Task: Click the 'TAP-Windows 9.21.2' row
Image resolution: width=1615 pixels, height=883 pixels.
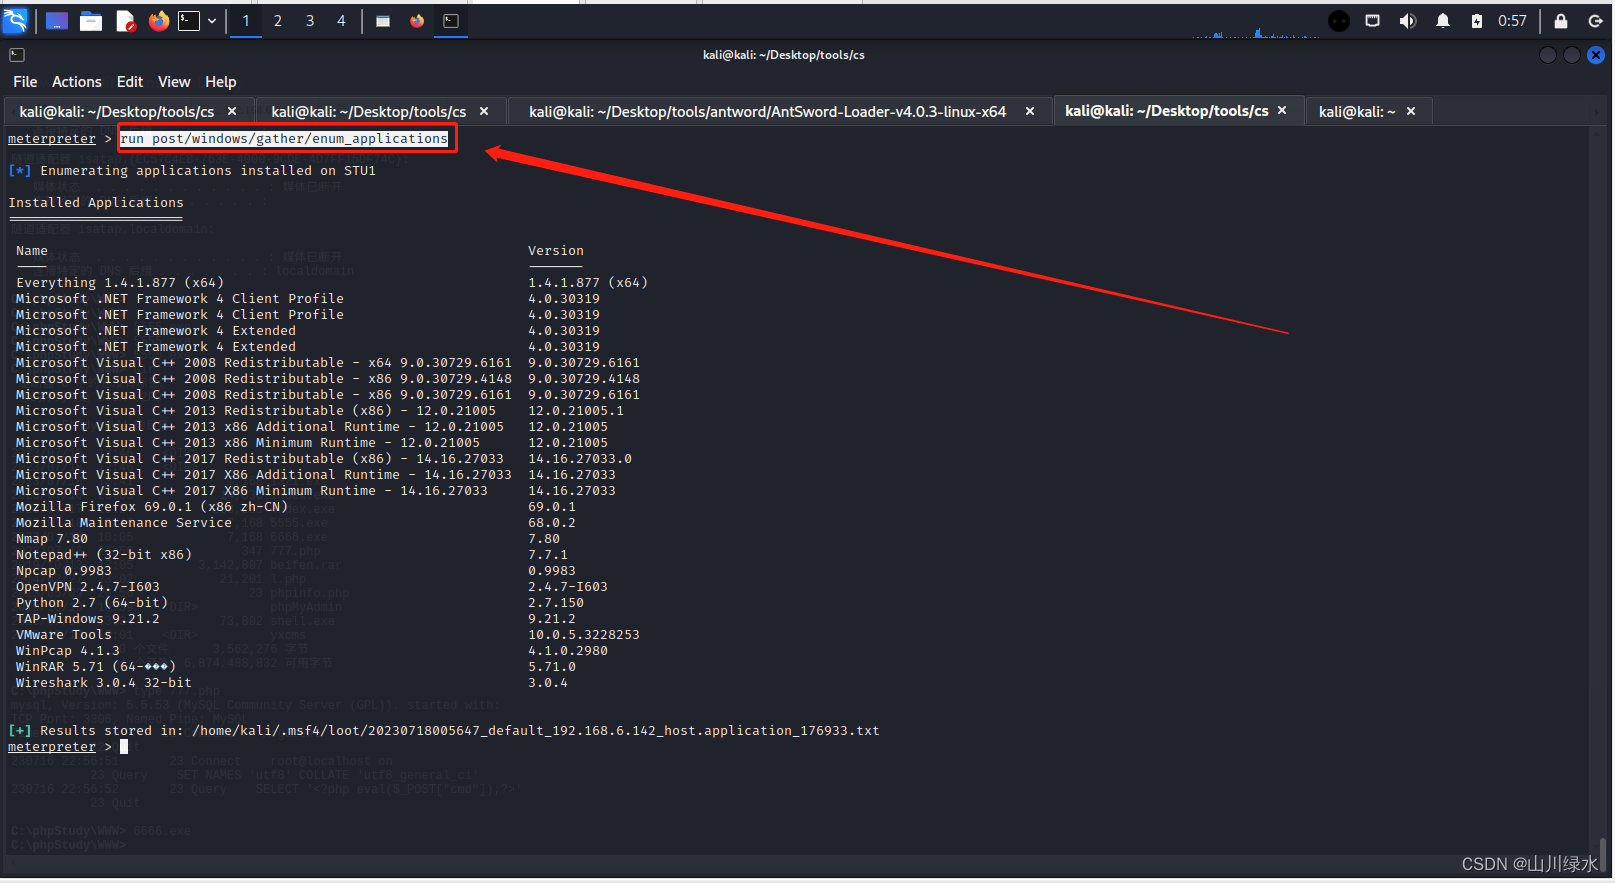Action: tap(296, 619)
